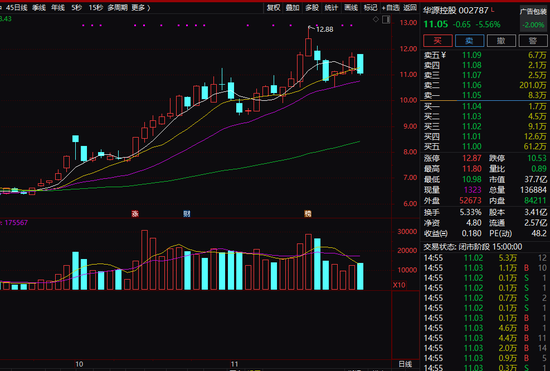Click the 13.00 price axis label
The image size is (550, 371).
click(x=408, y=23)
